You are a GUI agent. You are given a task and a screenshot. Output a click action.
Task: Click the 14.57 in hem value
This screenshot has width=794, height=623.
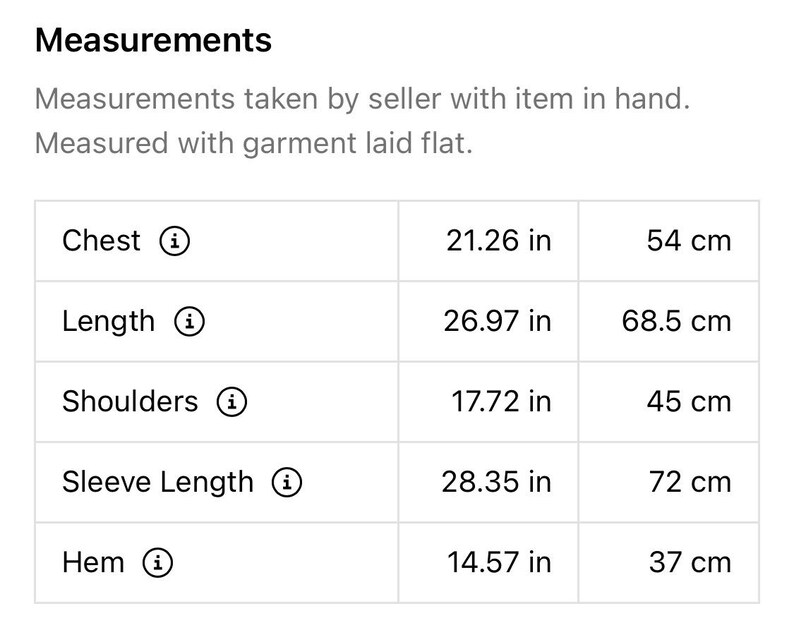499,562
